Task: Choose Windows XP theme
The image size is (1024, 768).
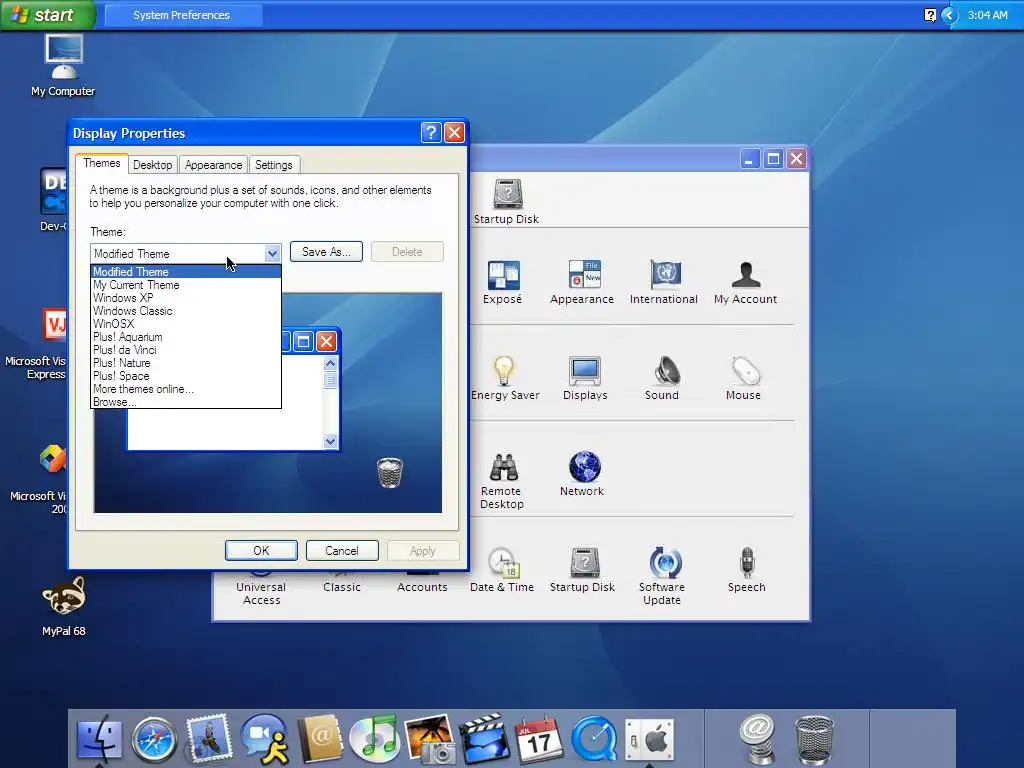Action: (186, 298)
